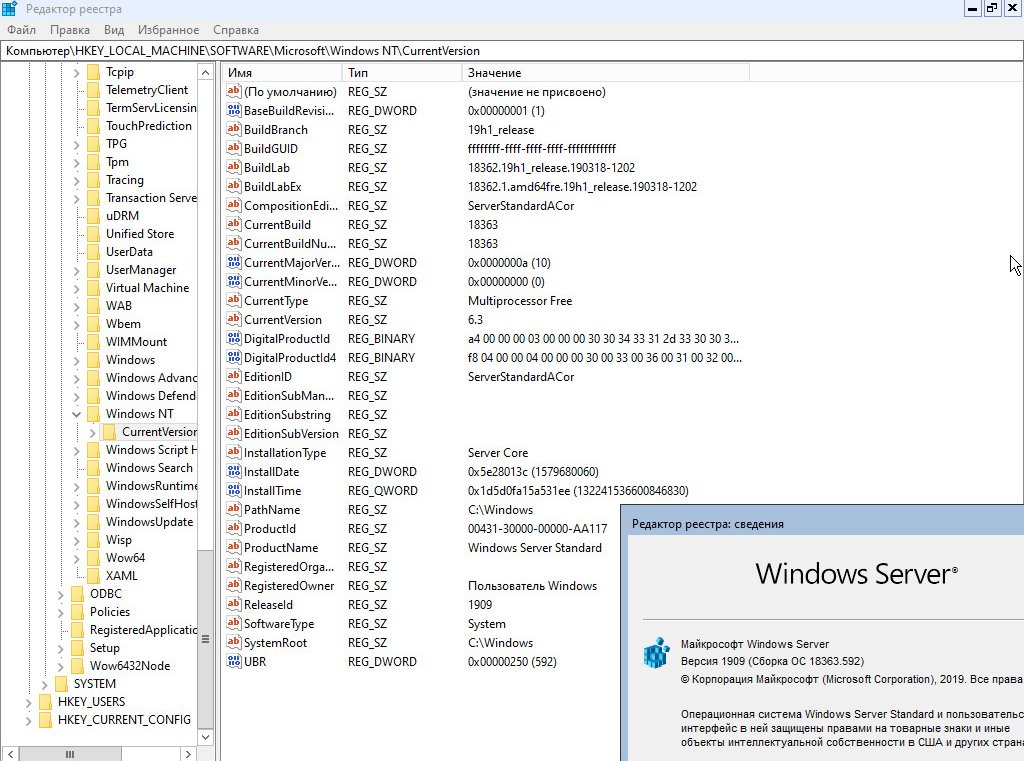1024x761 pixels.
Task: Select the ReleaseId string icon
Action: coord(234,604)
